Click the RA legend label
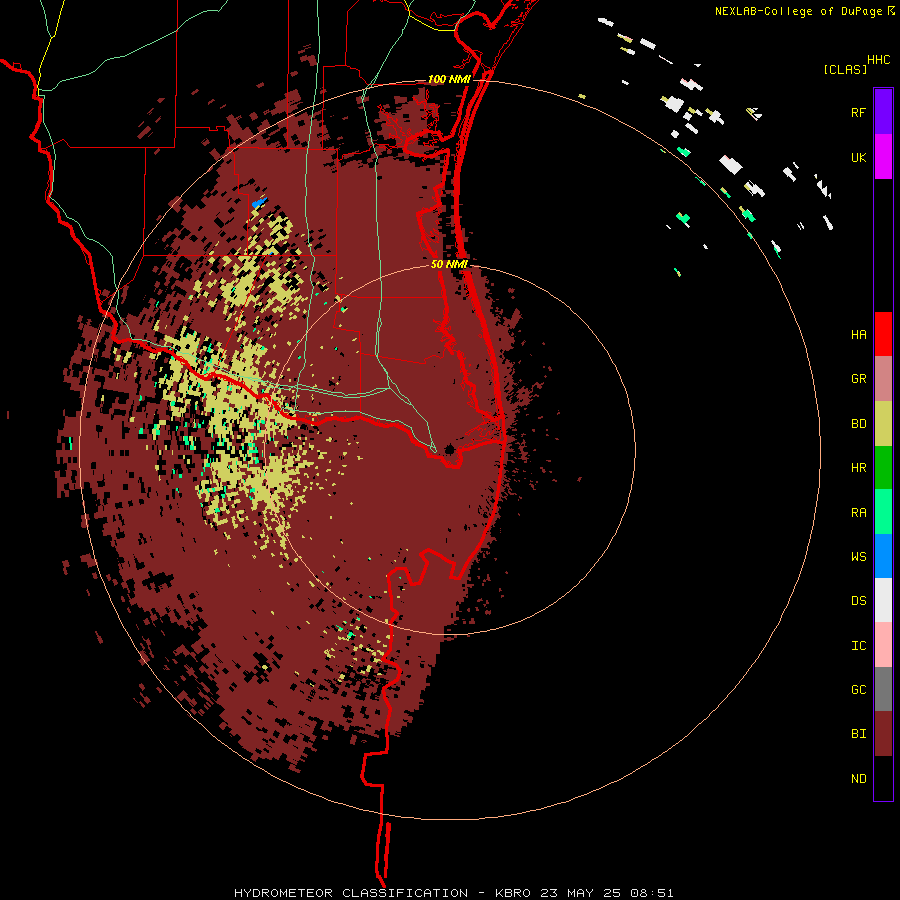Image resolution: width=900 pixels, height=900 pixels. pyautogui.click(x=858, y=513)
